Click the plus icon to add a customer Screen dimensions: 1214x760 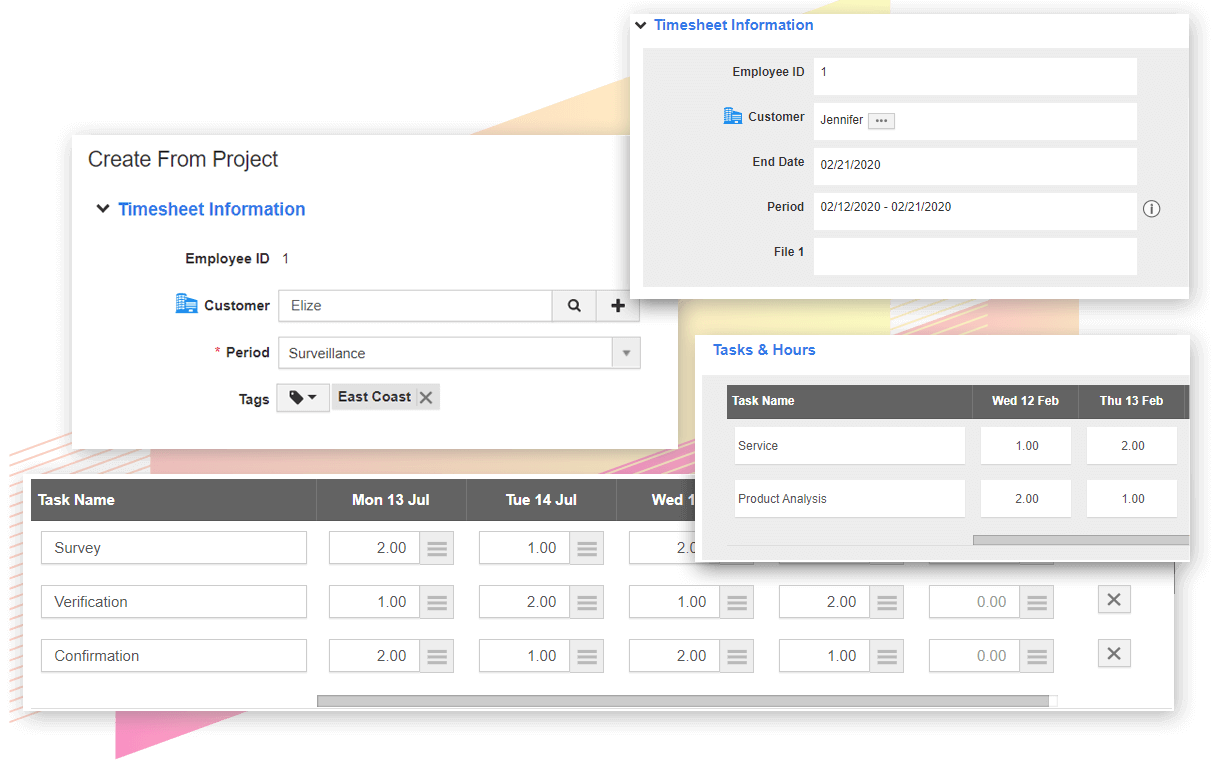coord(618,306)
